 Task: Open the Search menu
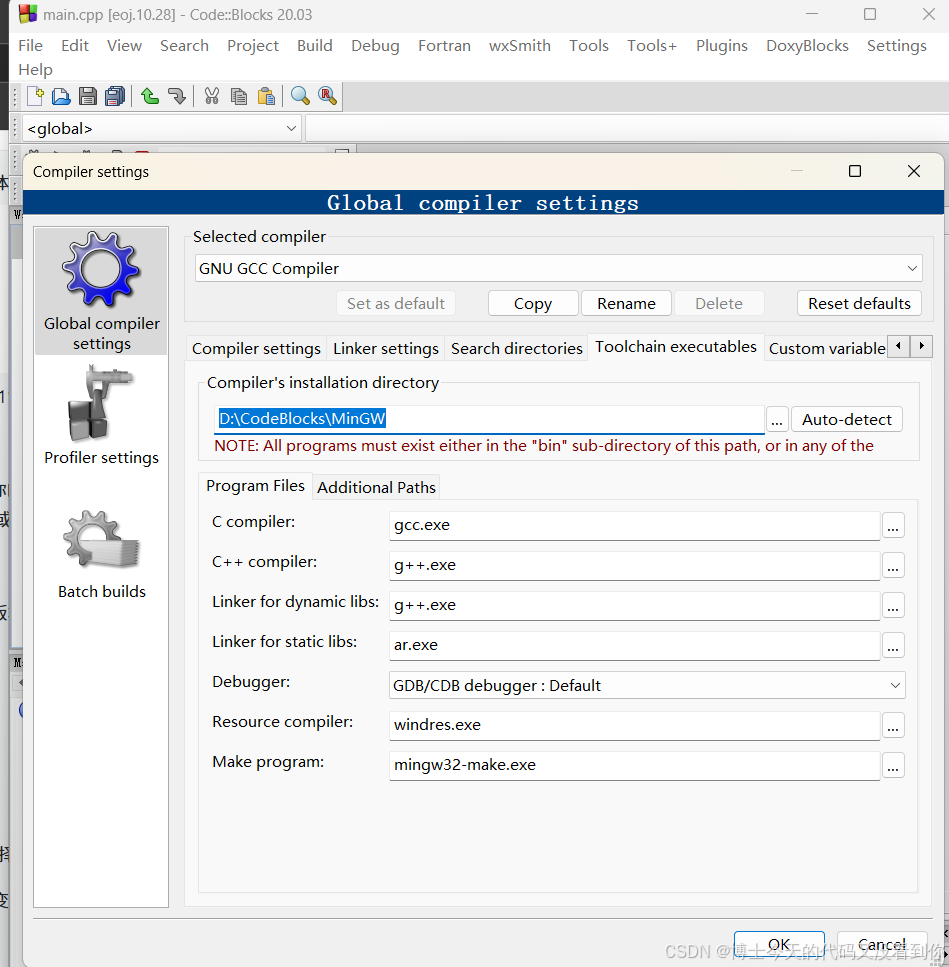184,46
